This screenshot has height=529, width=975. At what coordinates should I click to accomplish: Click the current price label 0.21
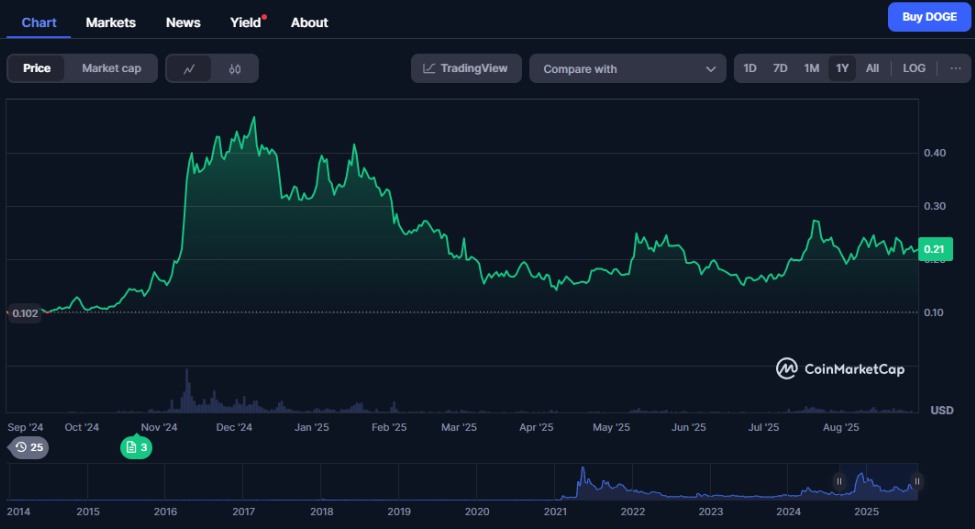click(x=935, y=249)
